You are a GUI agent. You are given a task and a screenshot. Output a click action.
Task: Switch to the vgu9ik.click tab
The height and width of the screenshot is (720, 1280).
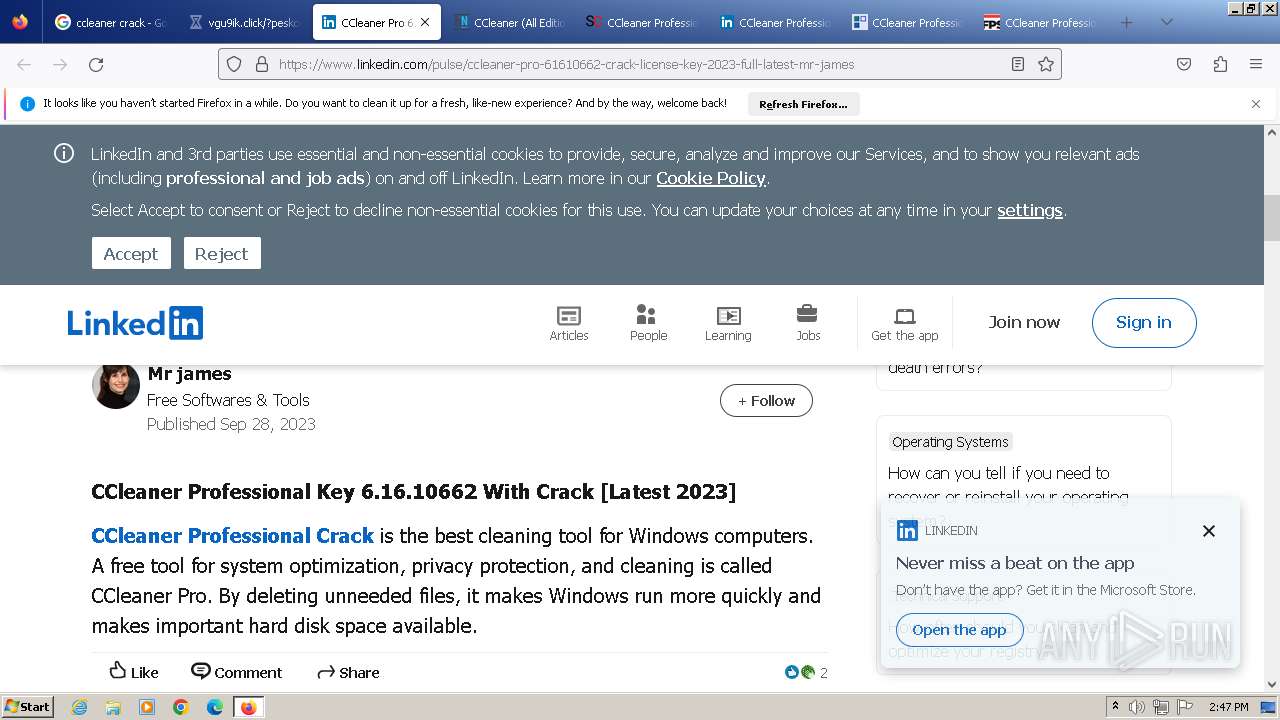click(244, 22)
